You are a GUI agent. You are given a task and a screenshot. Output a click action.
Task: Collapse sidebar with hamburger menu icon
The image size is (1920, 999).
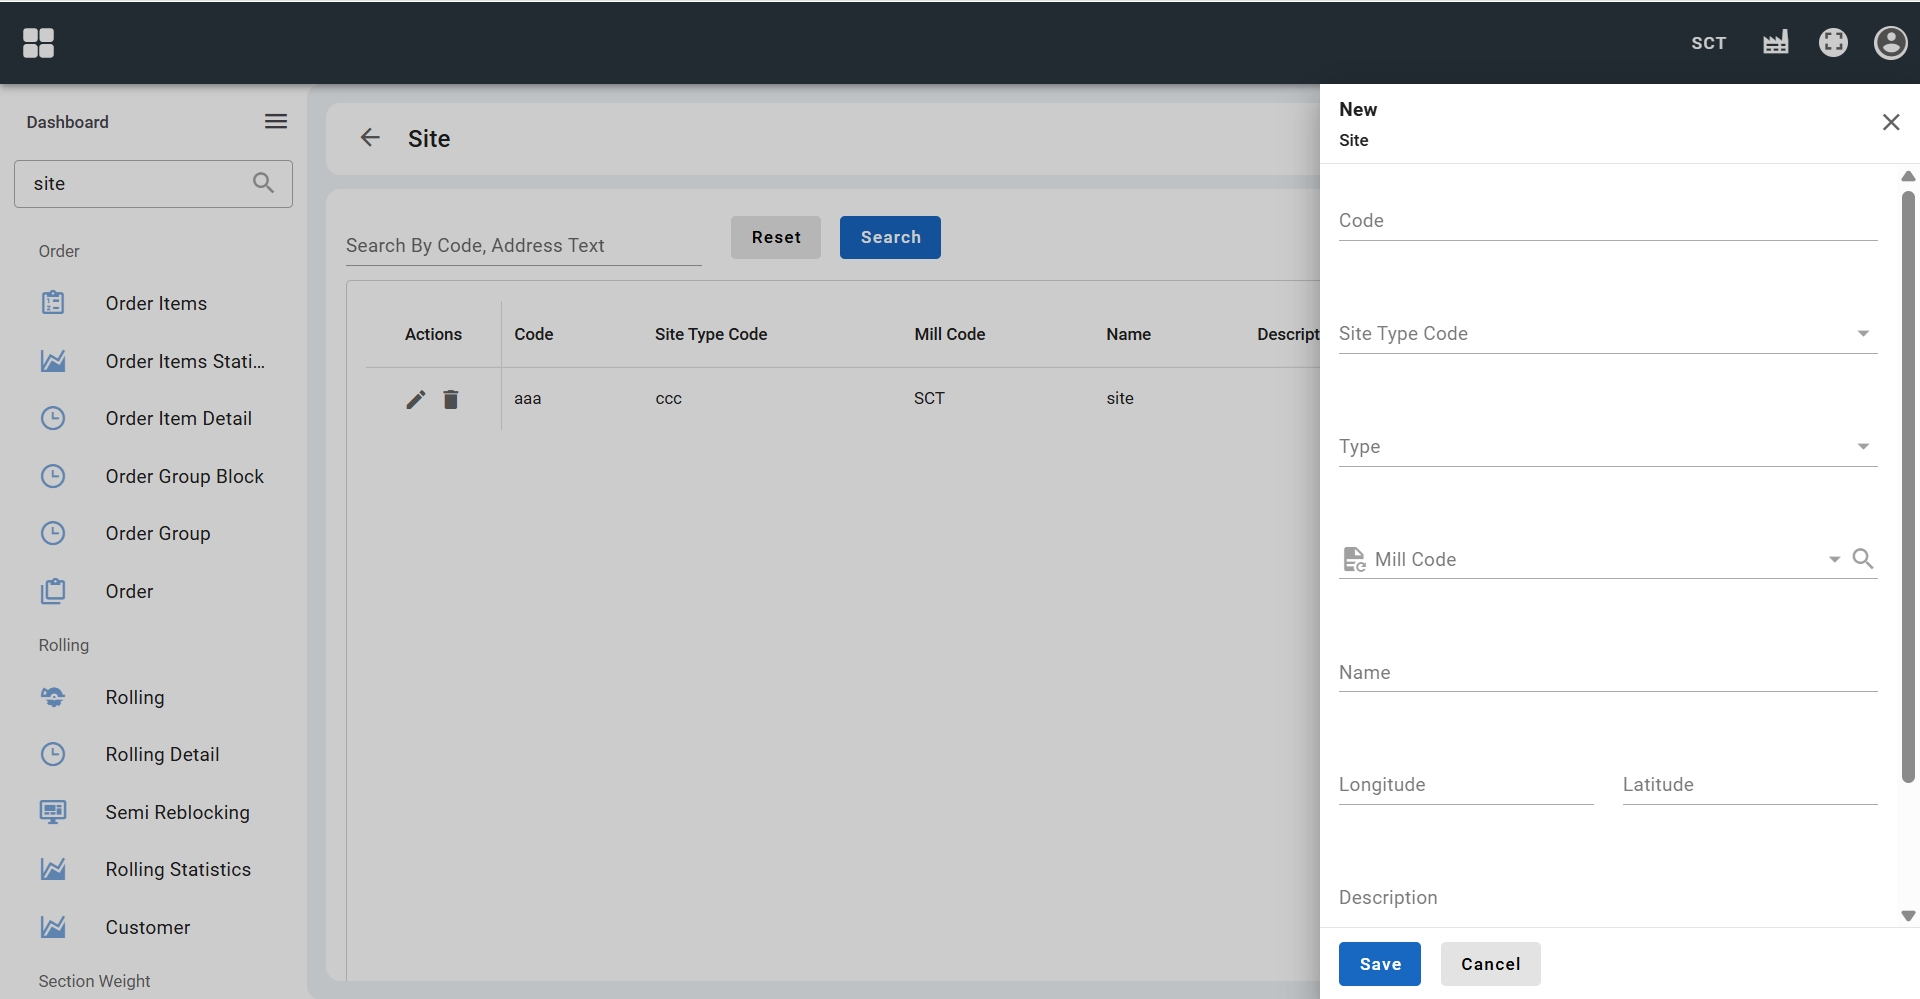(x=276, y=122)
